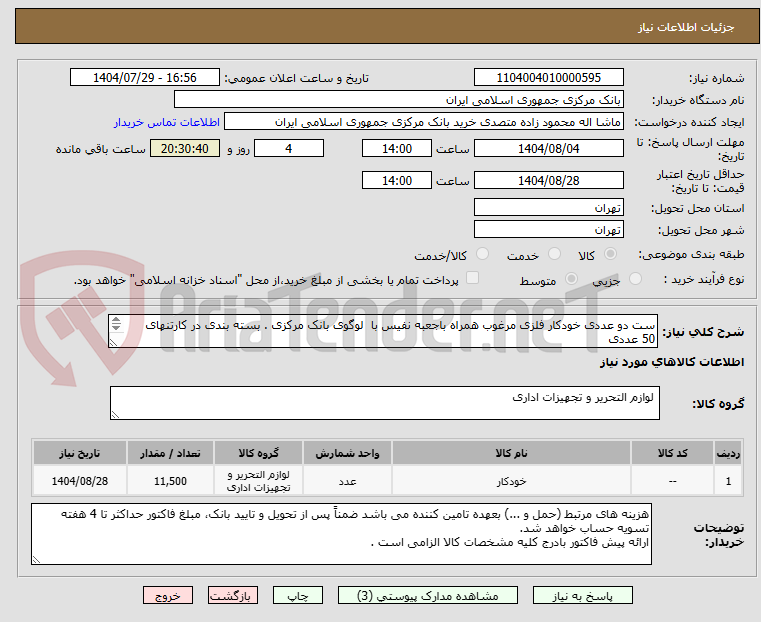Click the تعداد / مقدار column header
The width and height of the screenshot is (761, 622).
tap(170, 453)
